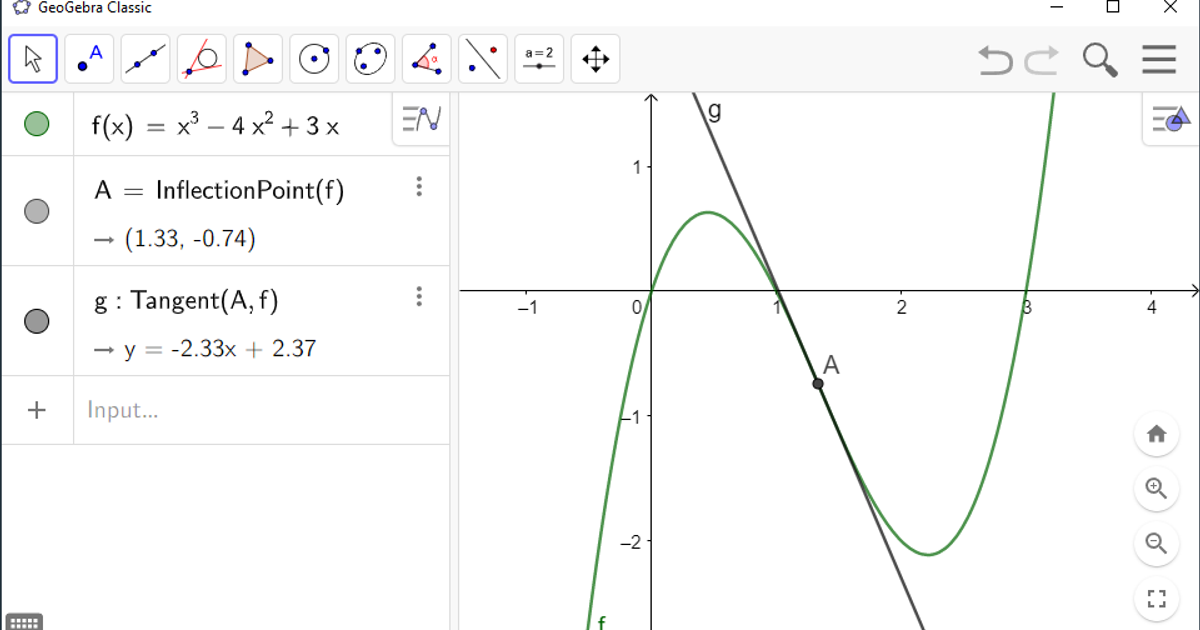Open the main hamburger menu
1200x630 pixels.
1158,59
